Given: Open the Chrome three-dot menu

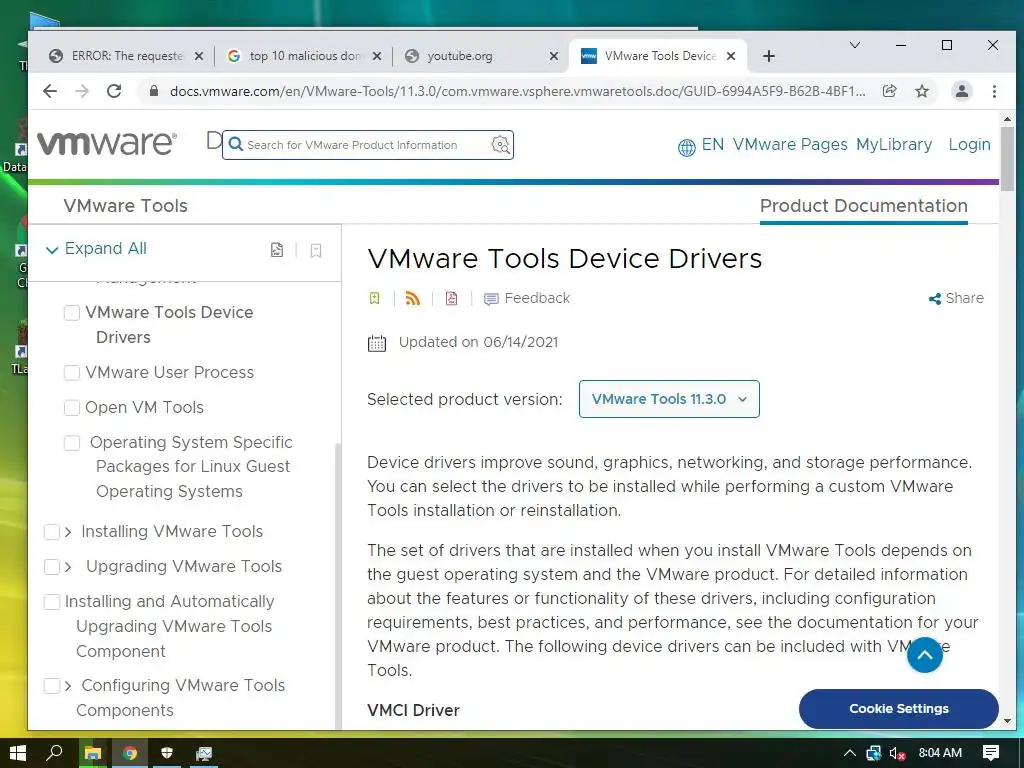Looking at the screenshot, I should click(x=994, y=91).
